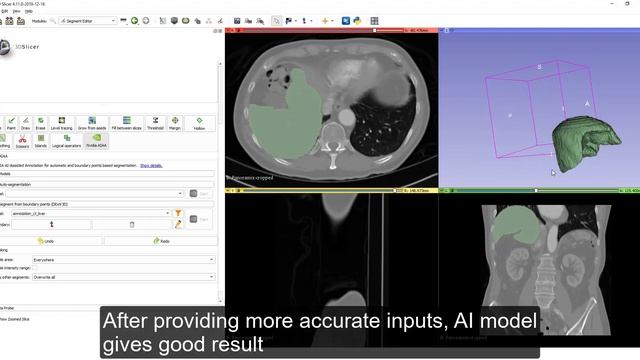
Task: Open the Edit menu
Action: 4,11
